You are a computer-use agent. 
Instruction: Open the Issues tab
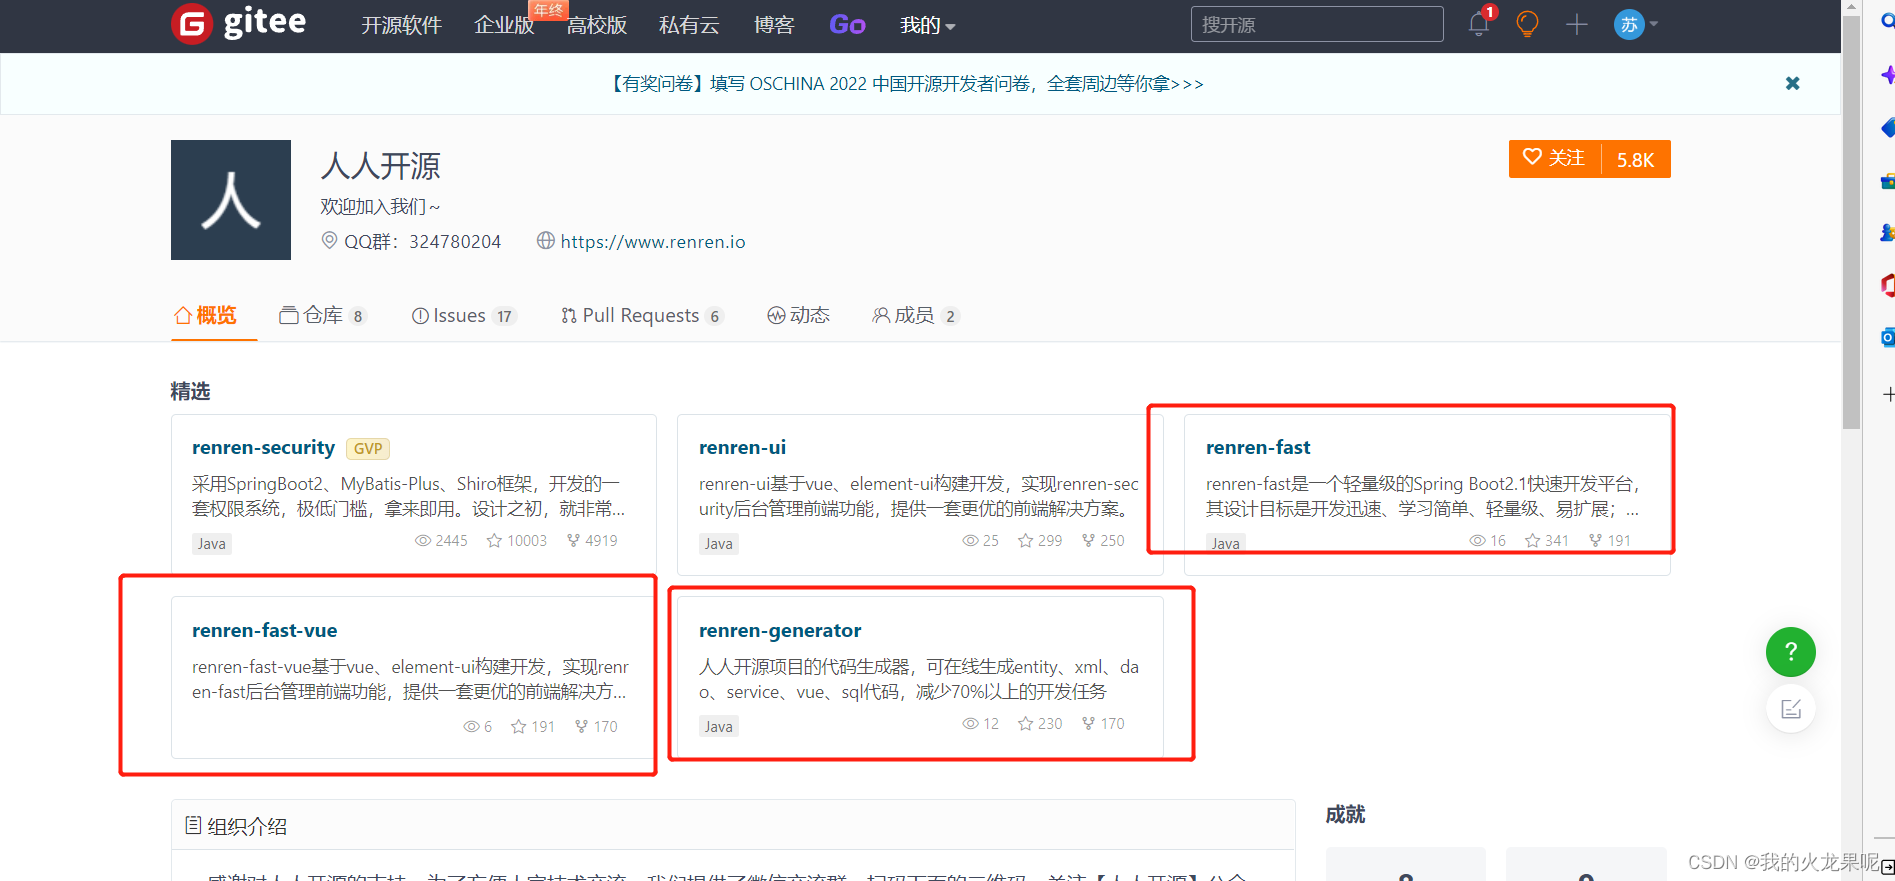point(463,316)
